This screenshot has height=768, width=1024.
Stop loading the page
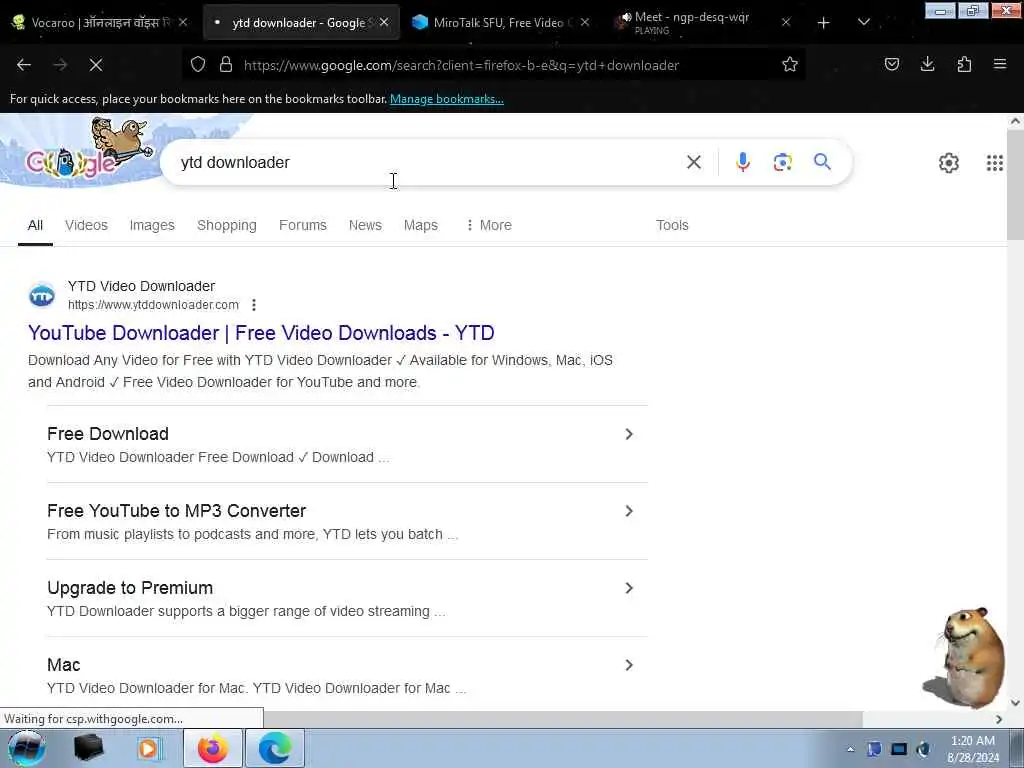(x=95, y=65)
